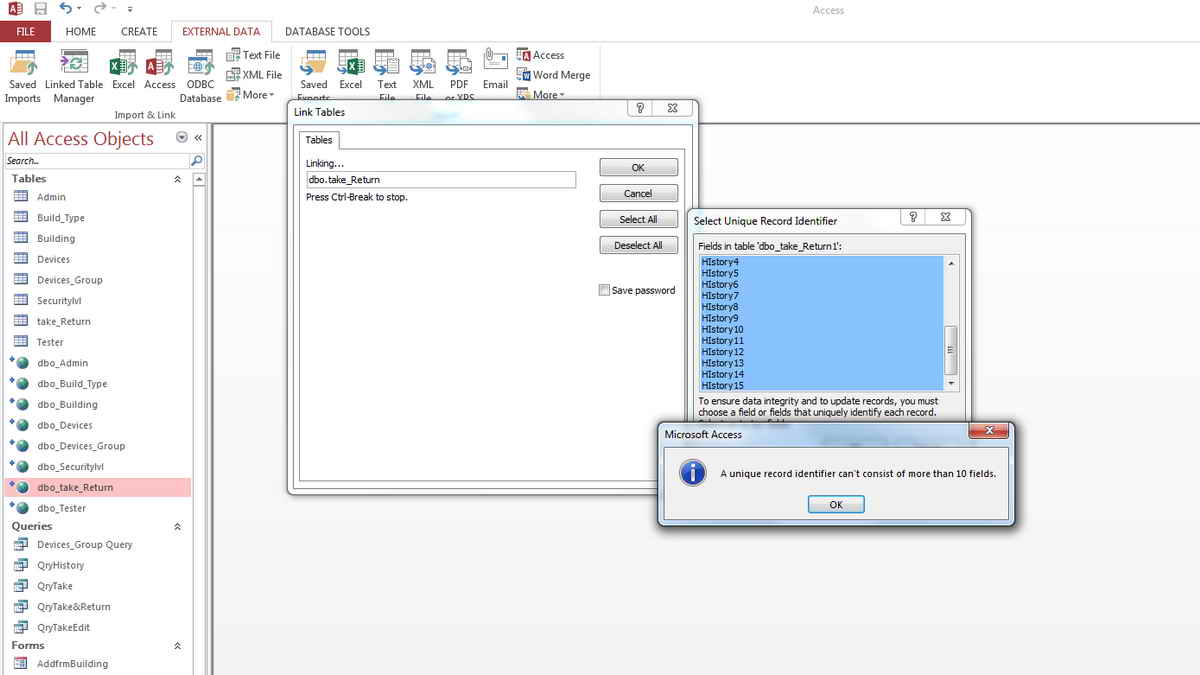This screenshot has height=675, width=1200.
Task: Export to Text File in Export group
Action: click(x=387, y=74)
